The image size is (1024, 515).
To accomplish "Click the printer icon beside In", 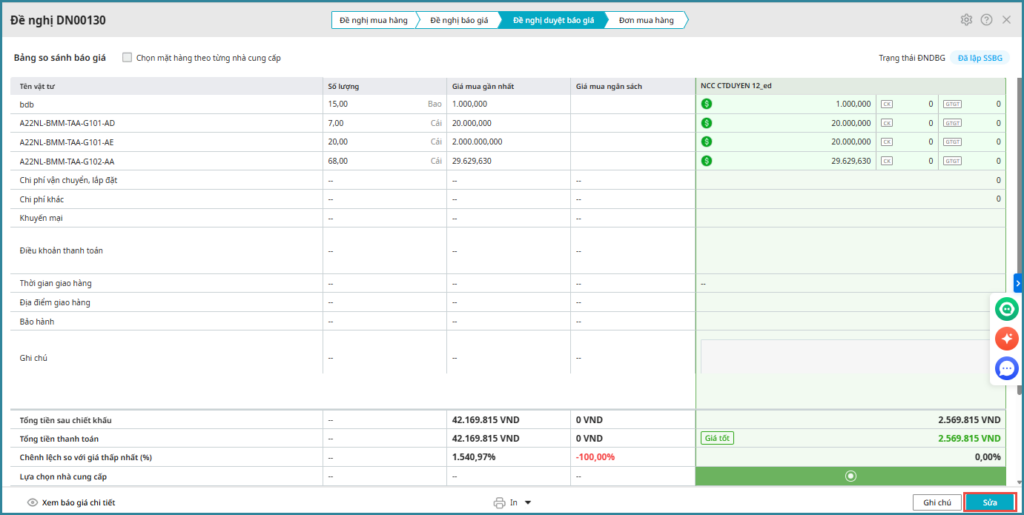I will [499, 503].
